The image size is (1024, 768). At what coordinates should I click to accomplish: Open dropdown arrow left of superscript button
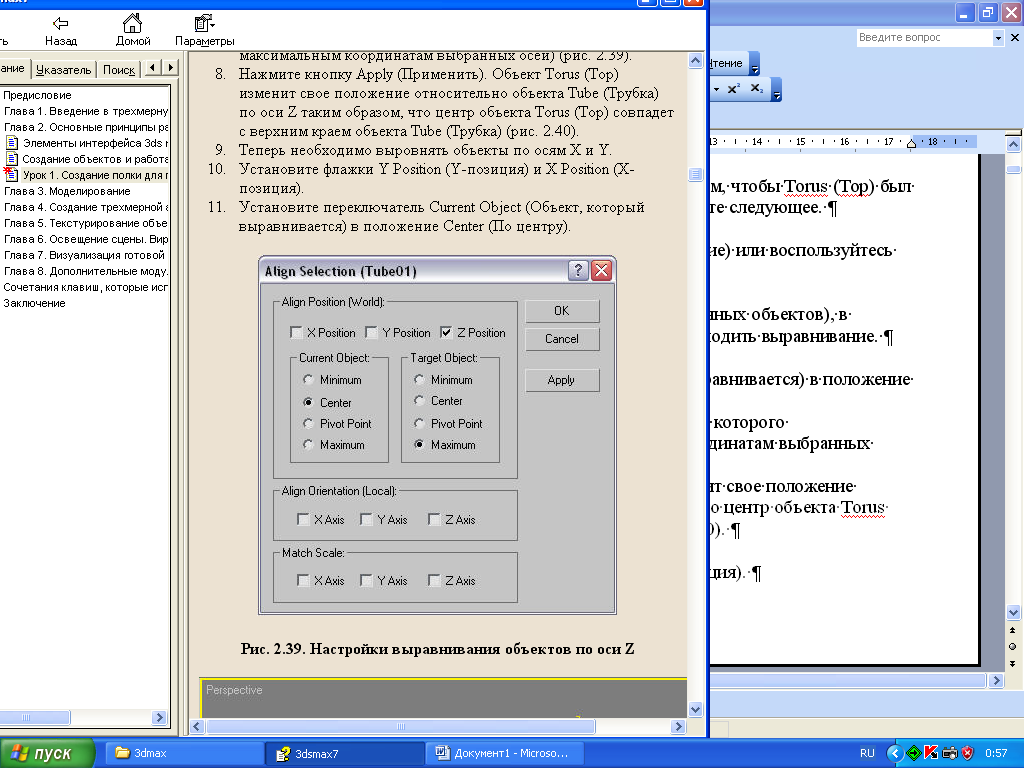pos(716,89)
